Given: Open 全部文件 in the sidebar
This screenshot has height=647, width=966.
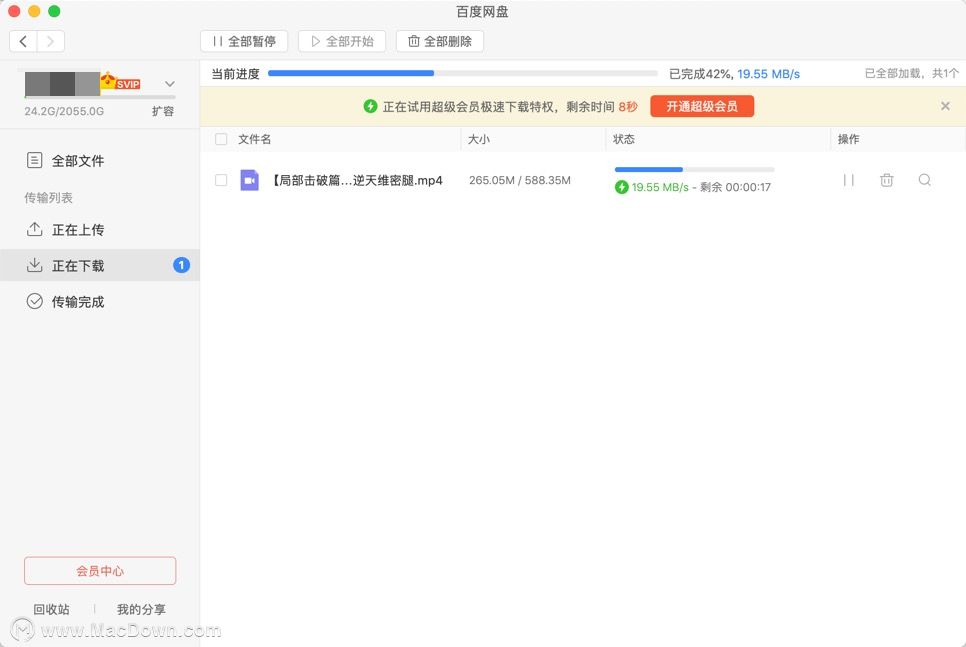Looking at the screenshot, I should coord(100,161).
